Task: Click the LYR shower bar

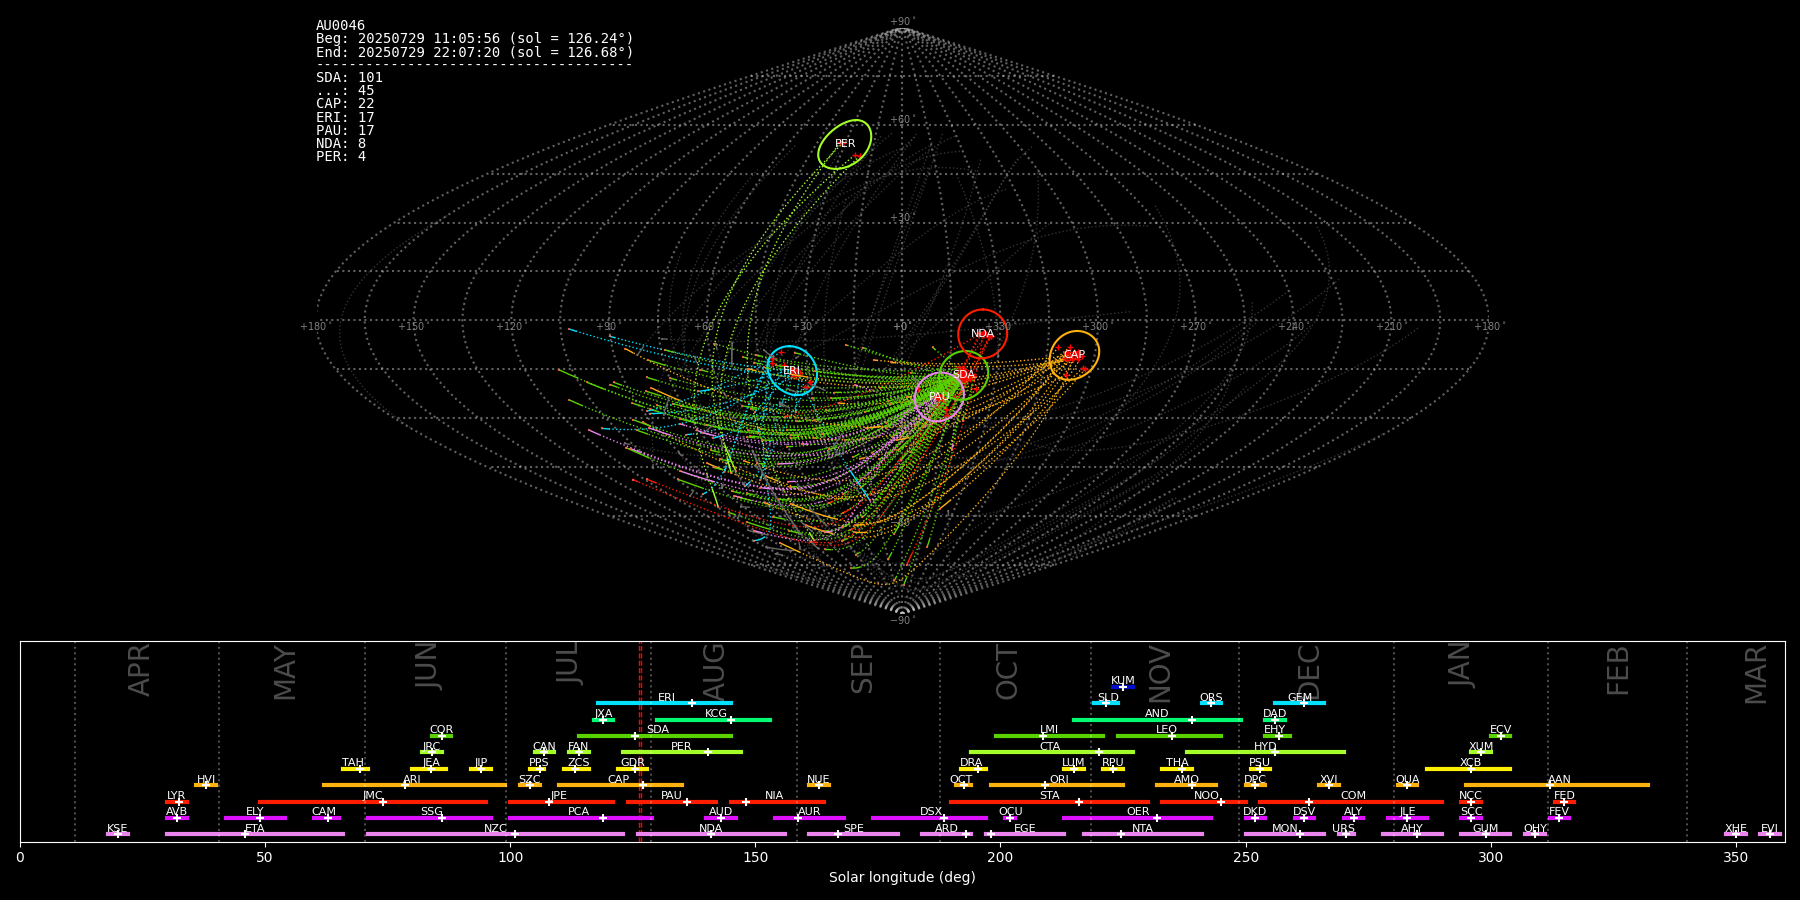Action: point(177,801)
